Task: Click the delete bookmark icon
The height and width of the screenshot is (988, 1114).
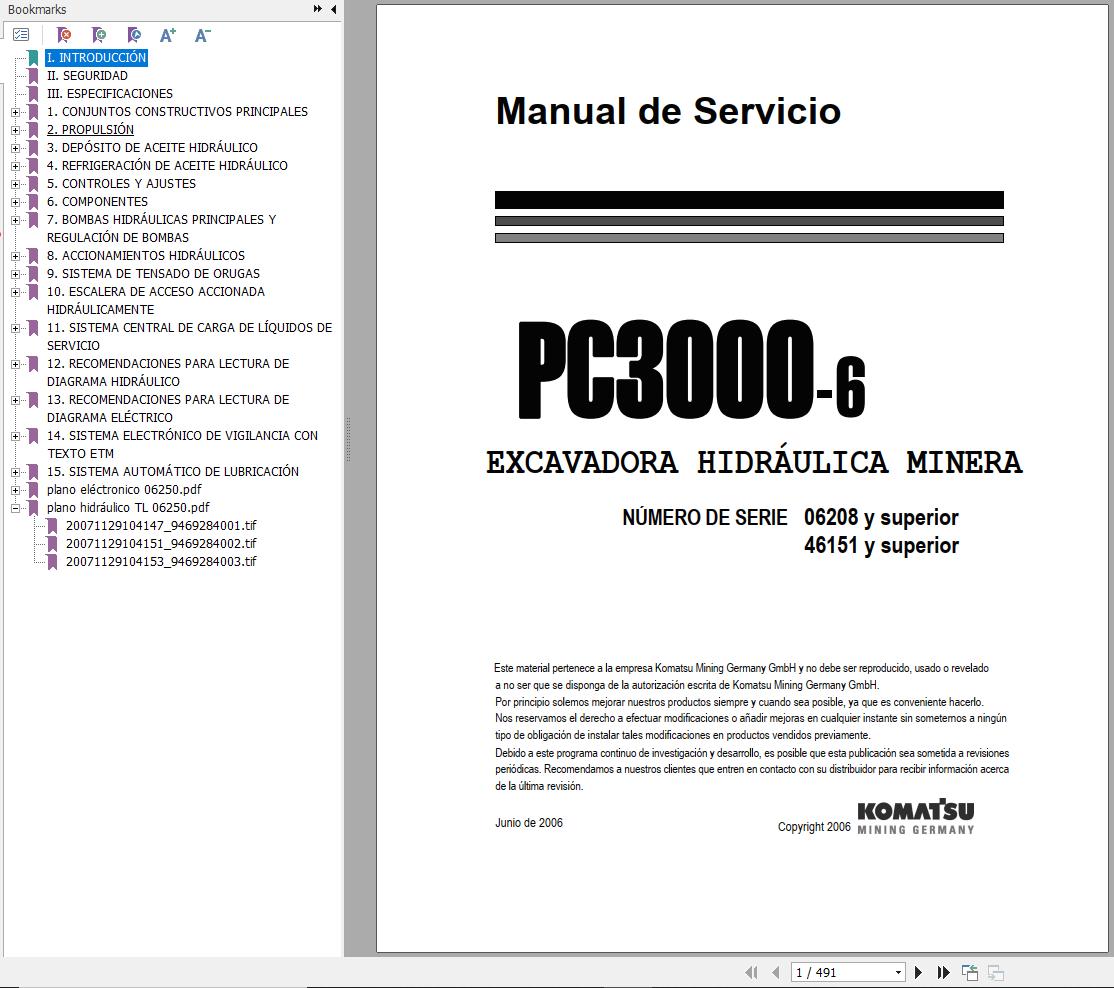Action: (64, 35)
